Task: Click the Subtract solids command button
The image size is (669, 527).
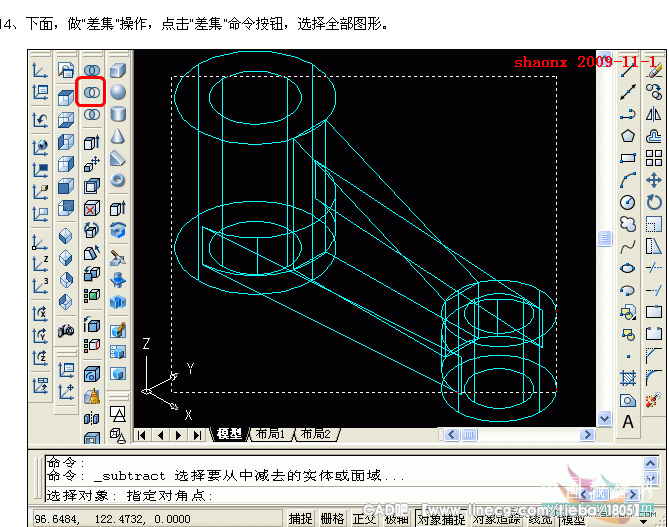Action: coord(91,92)
